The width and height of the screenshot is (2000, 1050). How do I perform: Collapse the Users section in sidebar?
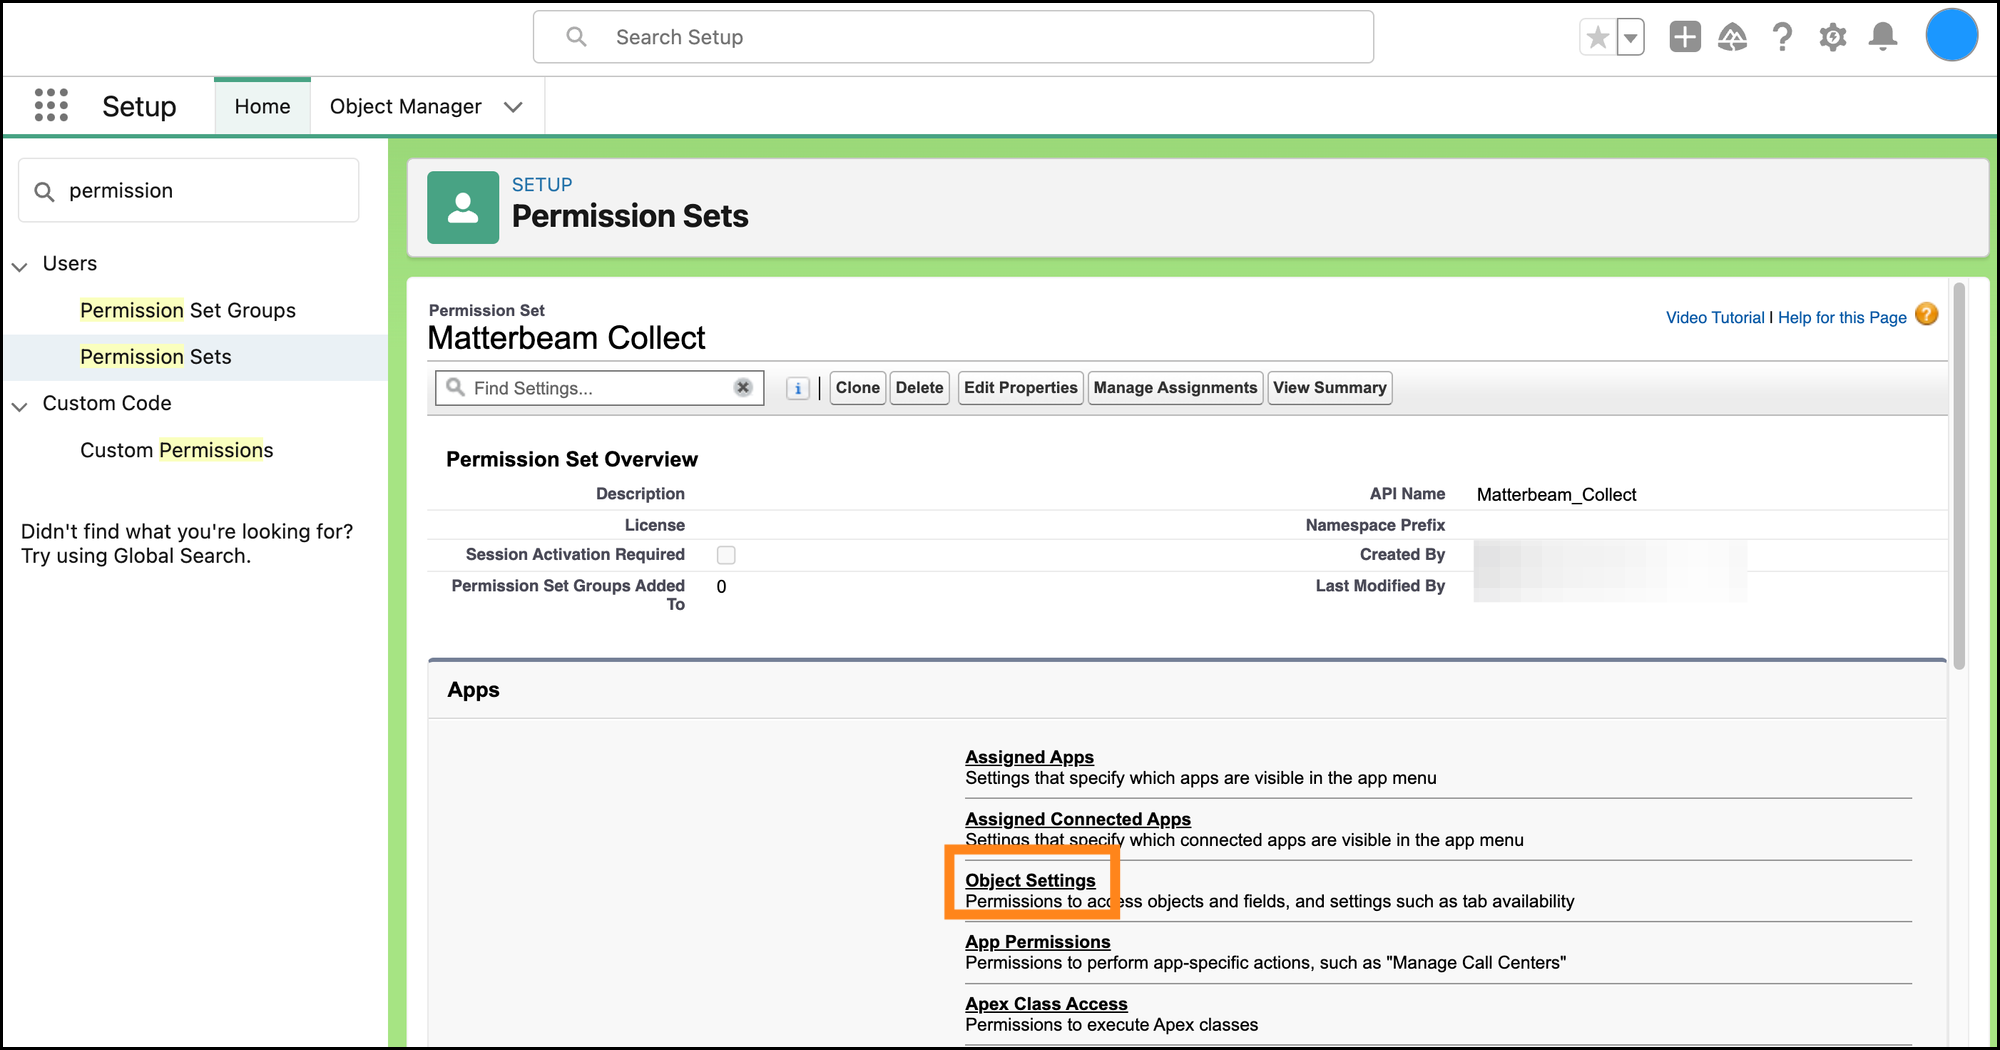[x=20, y=266]
